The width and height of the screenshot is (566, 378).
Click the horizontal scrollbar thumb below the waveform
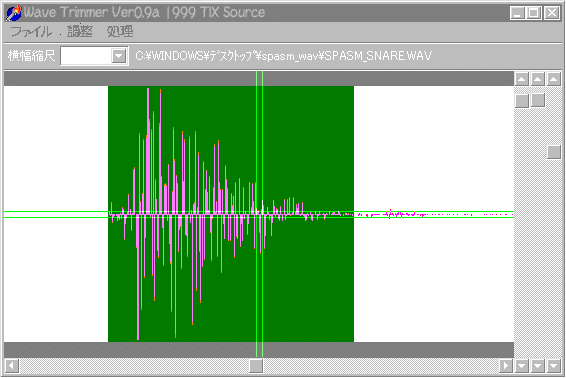pos(256,366)
